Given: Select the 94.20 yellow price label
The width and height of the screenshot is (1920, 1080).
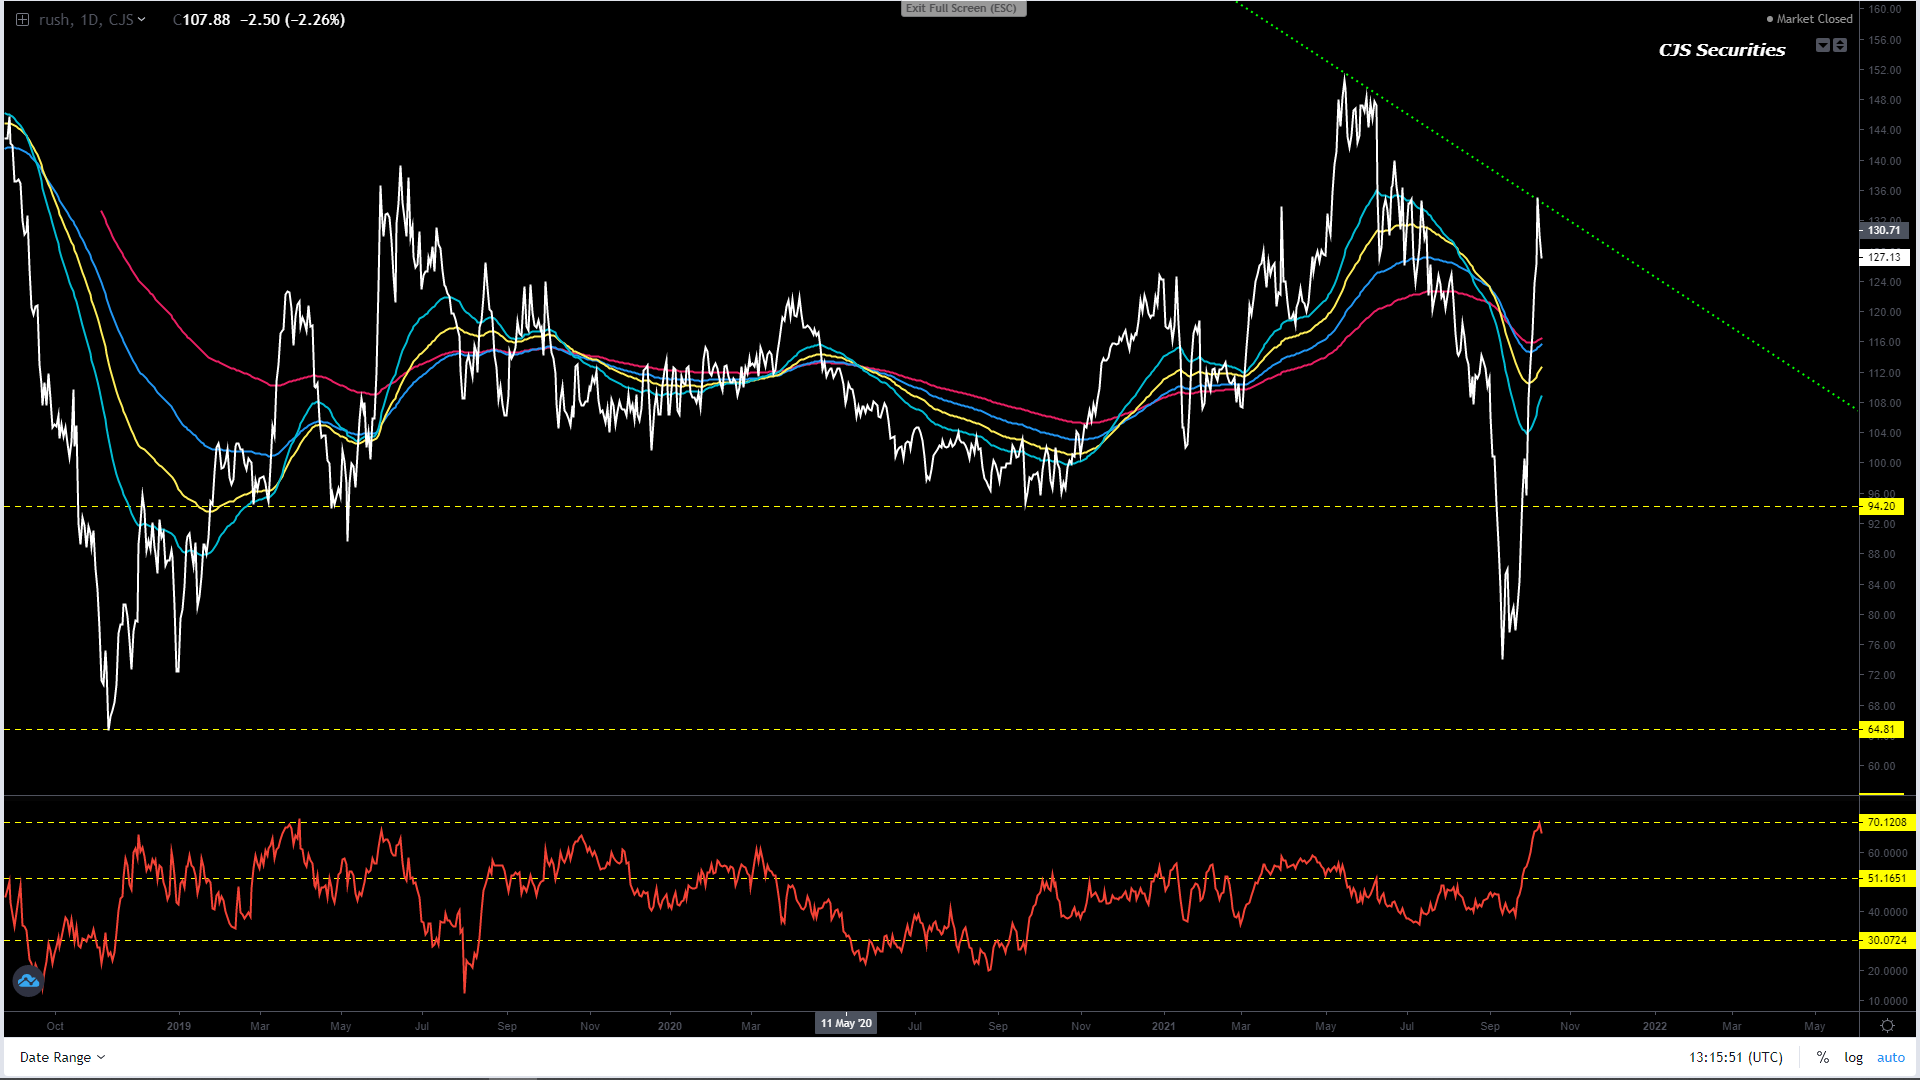Looking at the screenshot, I should pyautogui.click(x=1882, y=506).
